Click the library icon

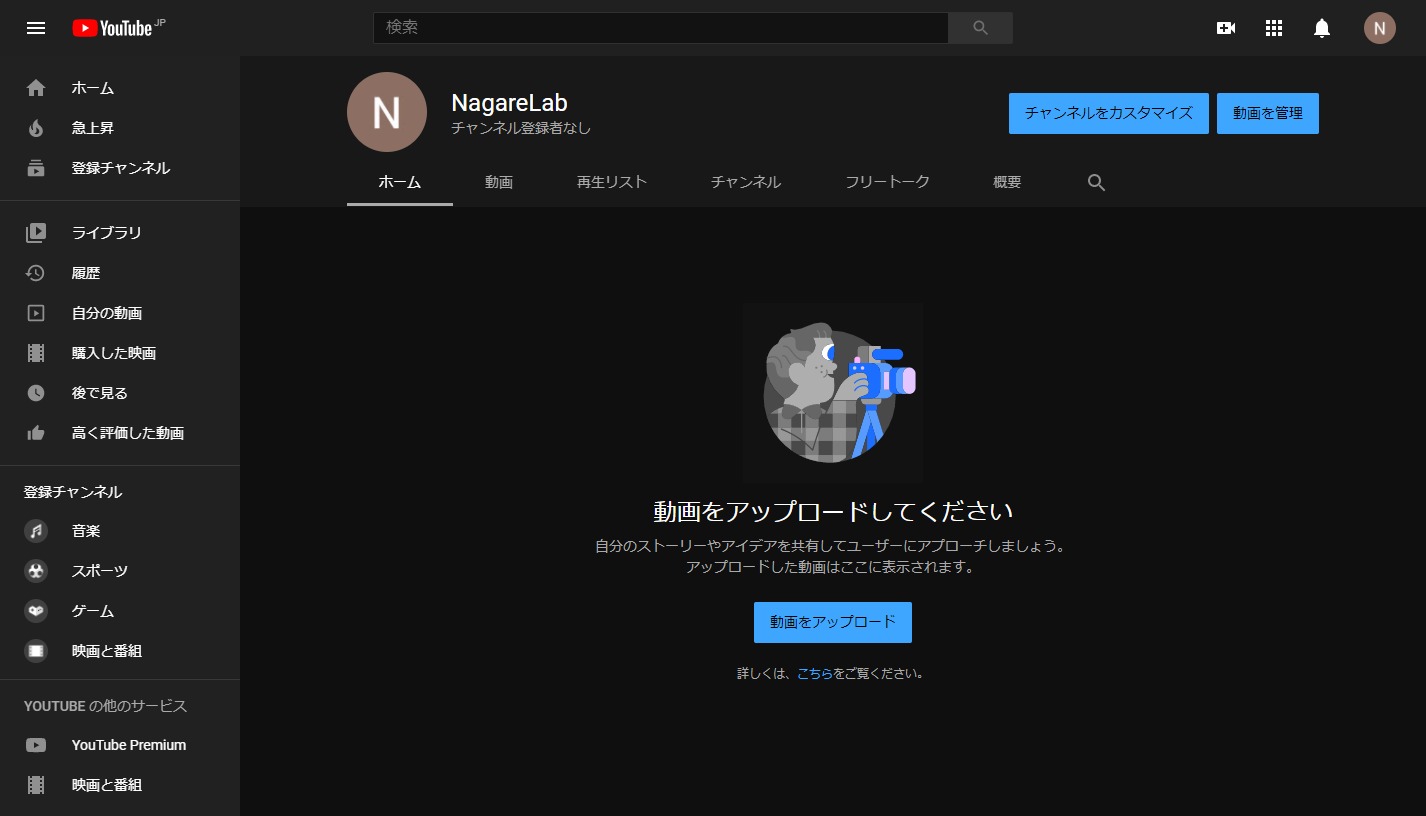[x=36, y=233]
